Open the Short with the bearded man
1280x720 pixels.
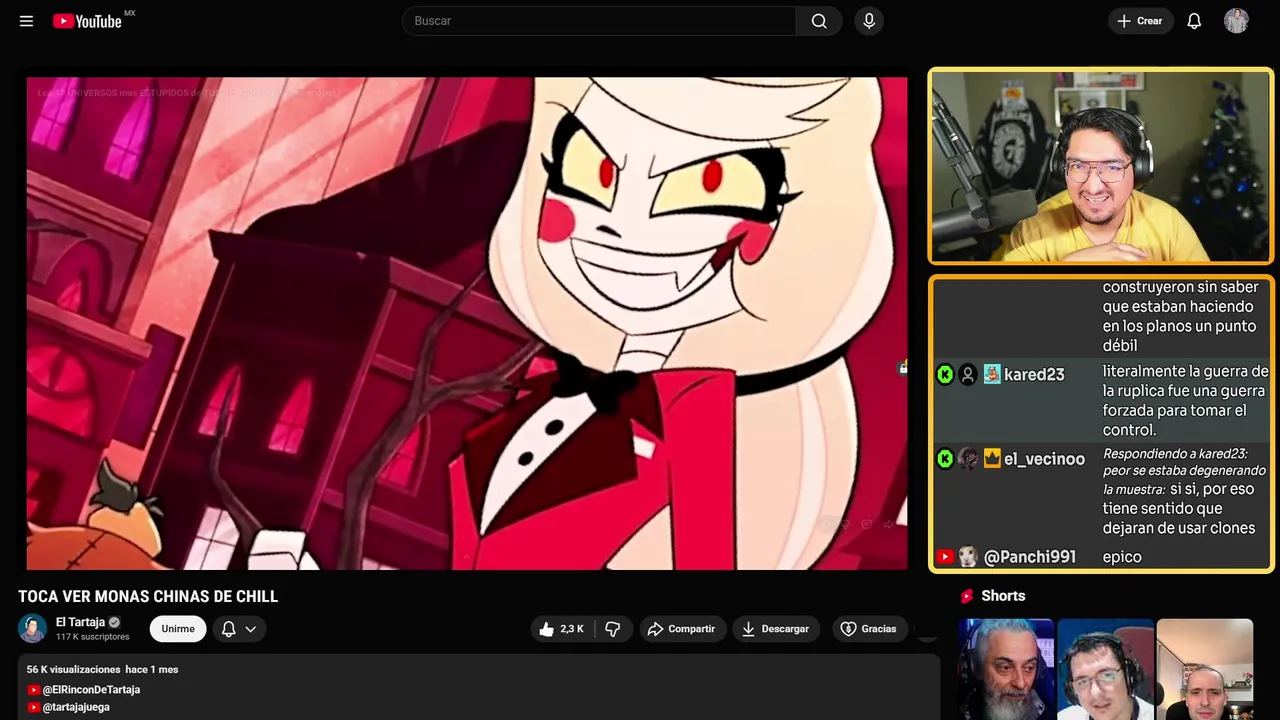[x=1006, y=669]
